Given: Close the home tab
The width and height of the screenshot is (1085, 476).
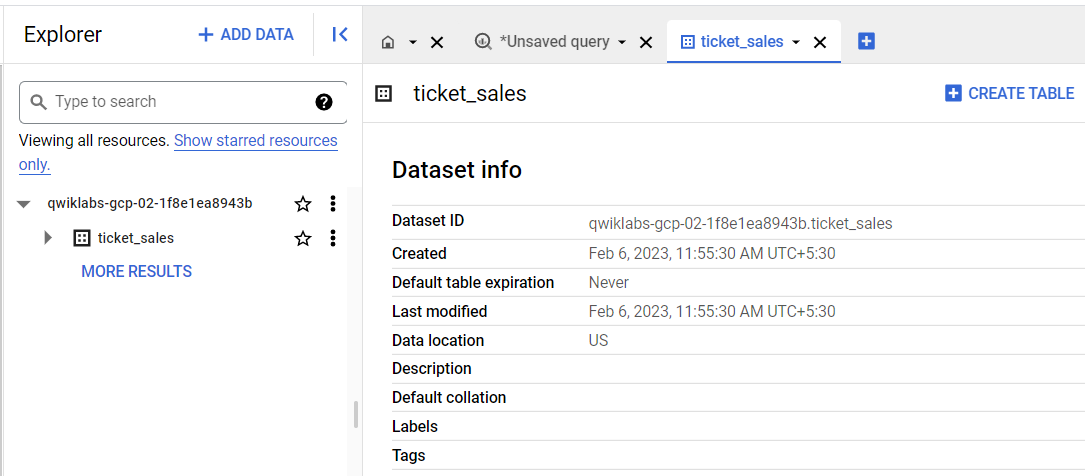Looking at the screenshot, I should pyautogui.click(x=437, y=43).
